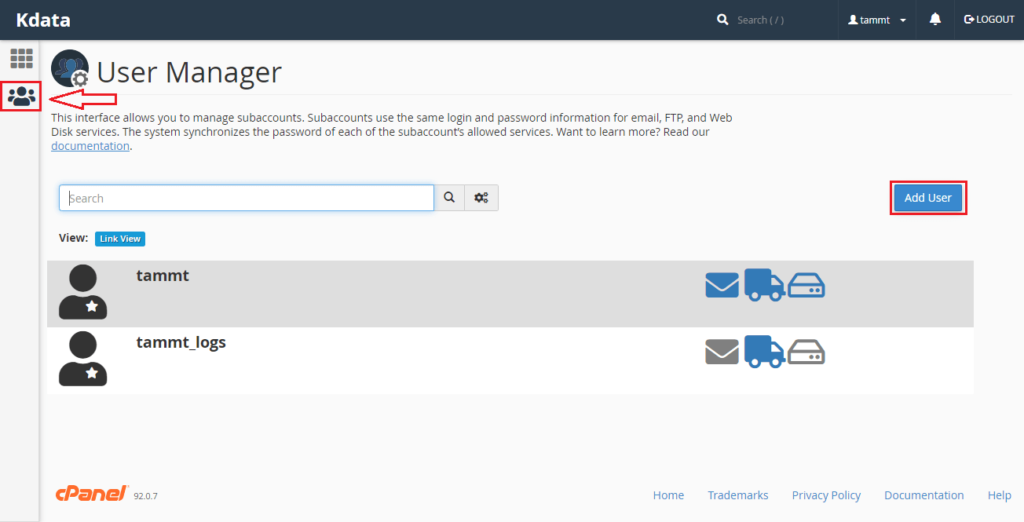Click the email envelope icon for tammt

pos(722,285)
